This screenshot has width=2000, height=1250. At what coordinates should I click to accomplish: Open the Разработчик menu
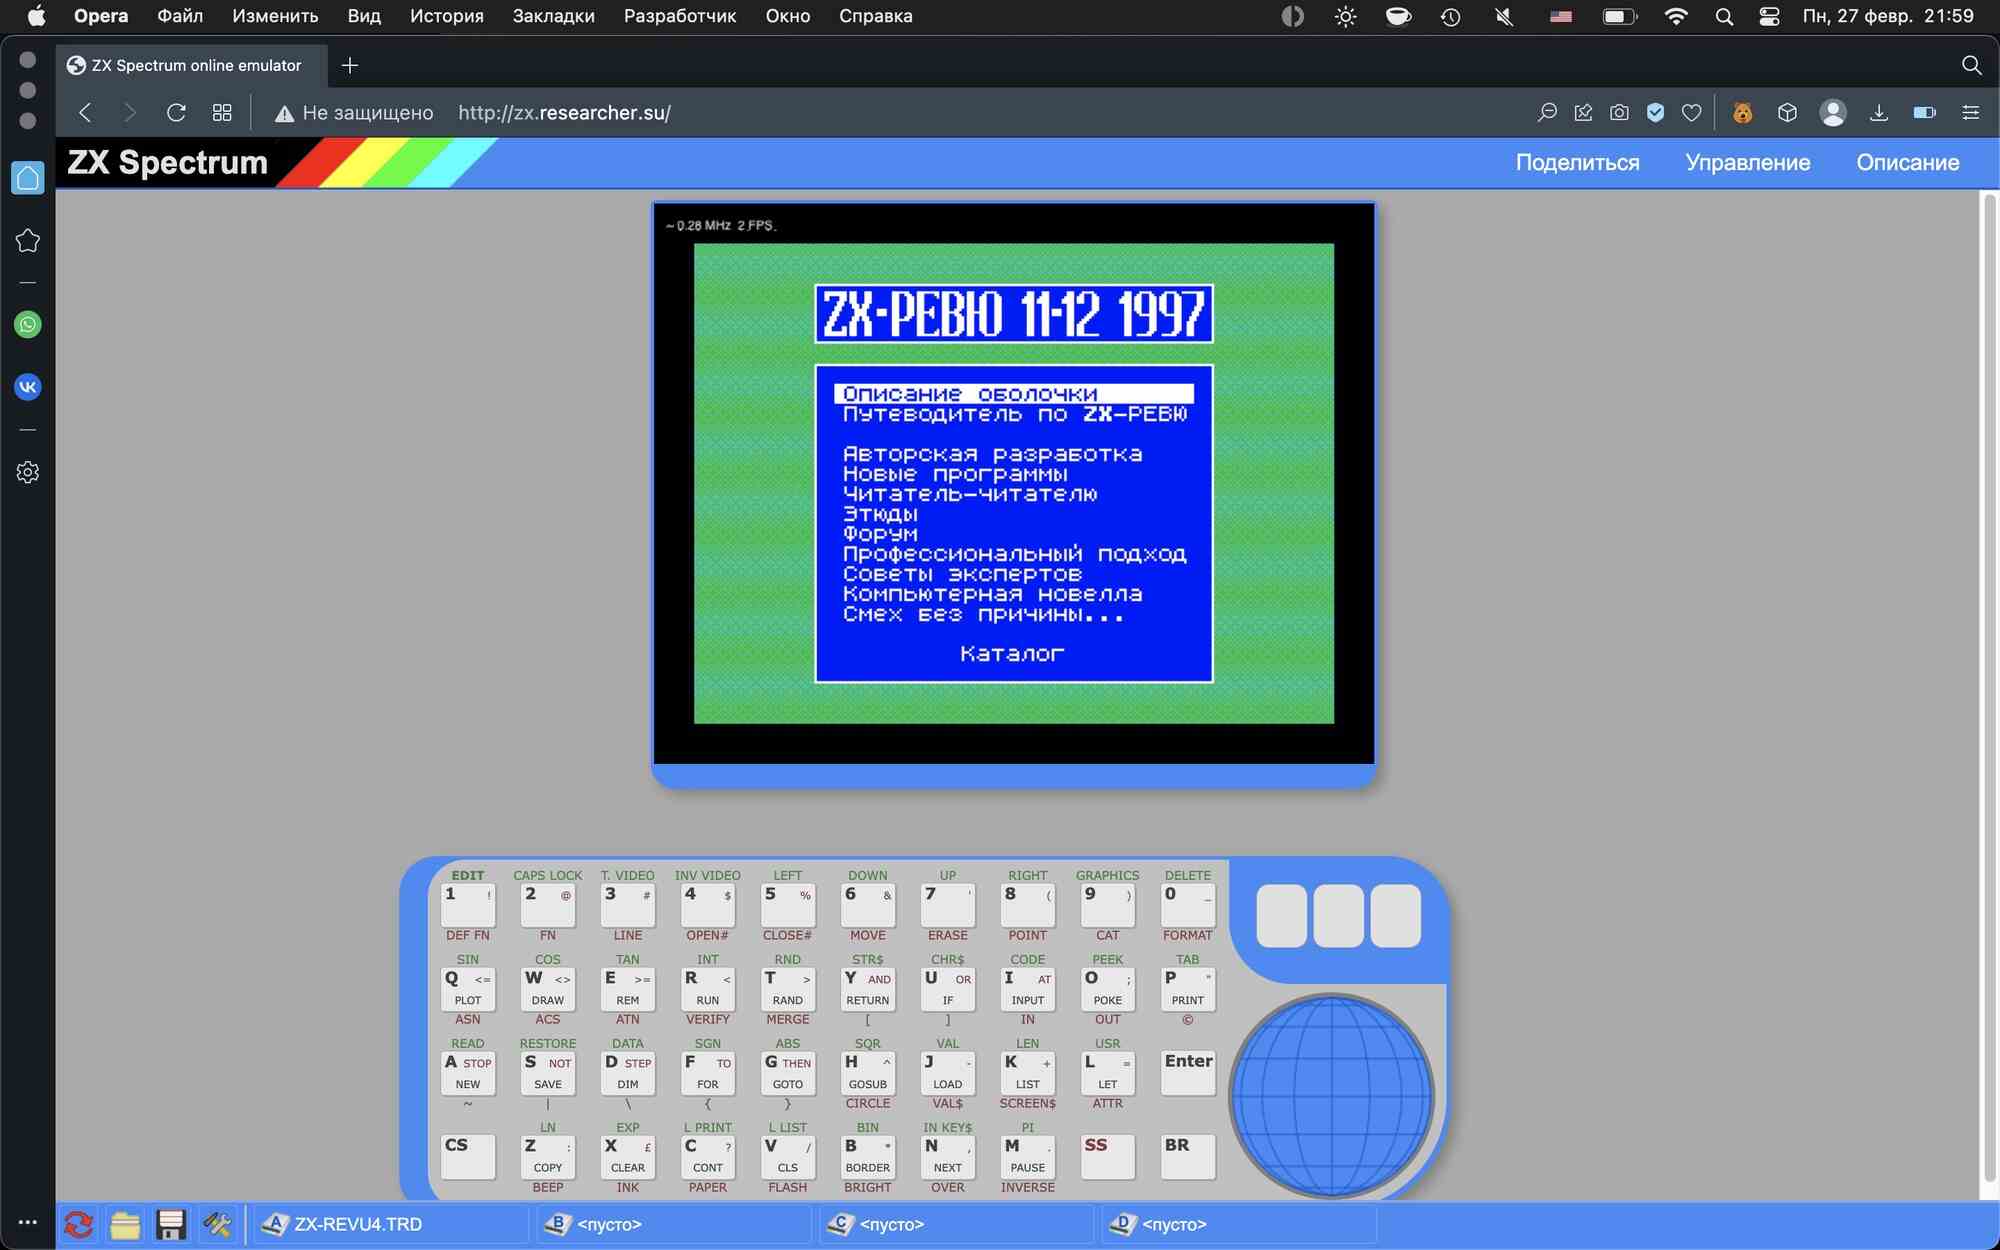click(680, 16)
